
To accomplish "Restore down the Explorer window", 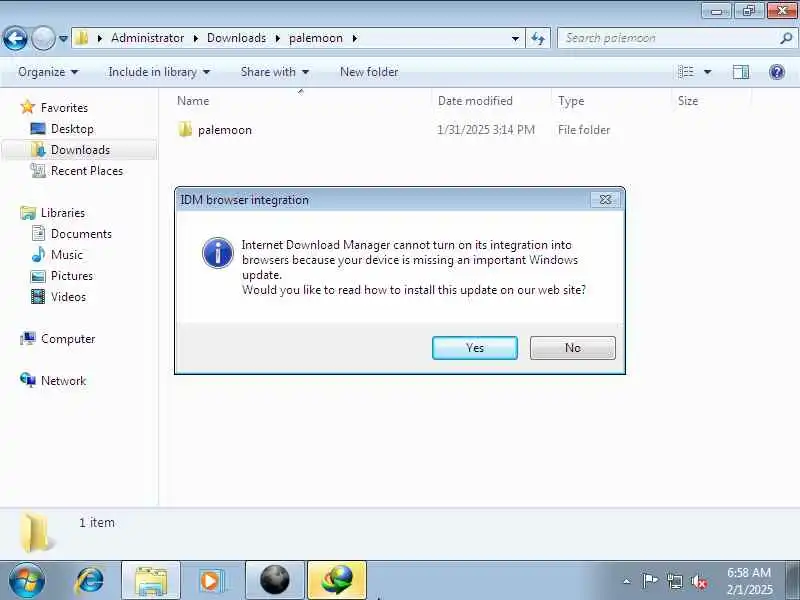I will [x=748, y=10].
